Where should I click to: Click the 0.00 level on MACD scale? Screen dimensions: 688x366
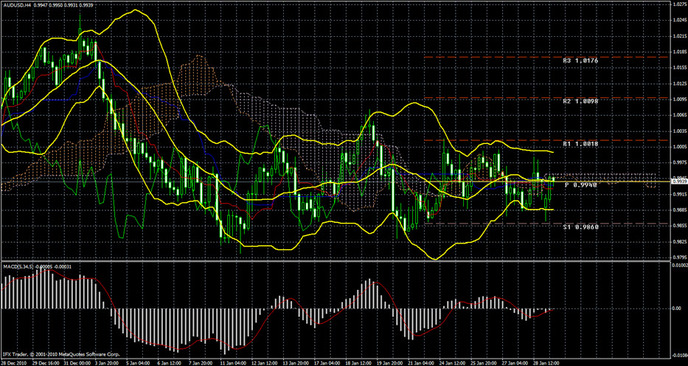[x=677, y=309]
